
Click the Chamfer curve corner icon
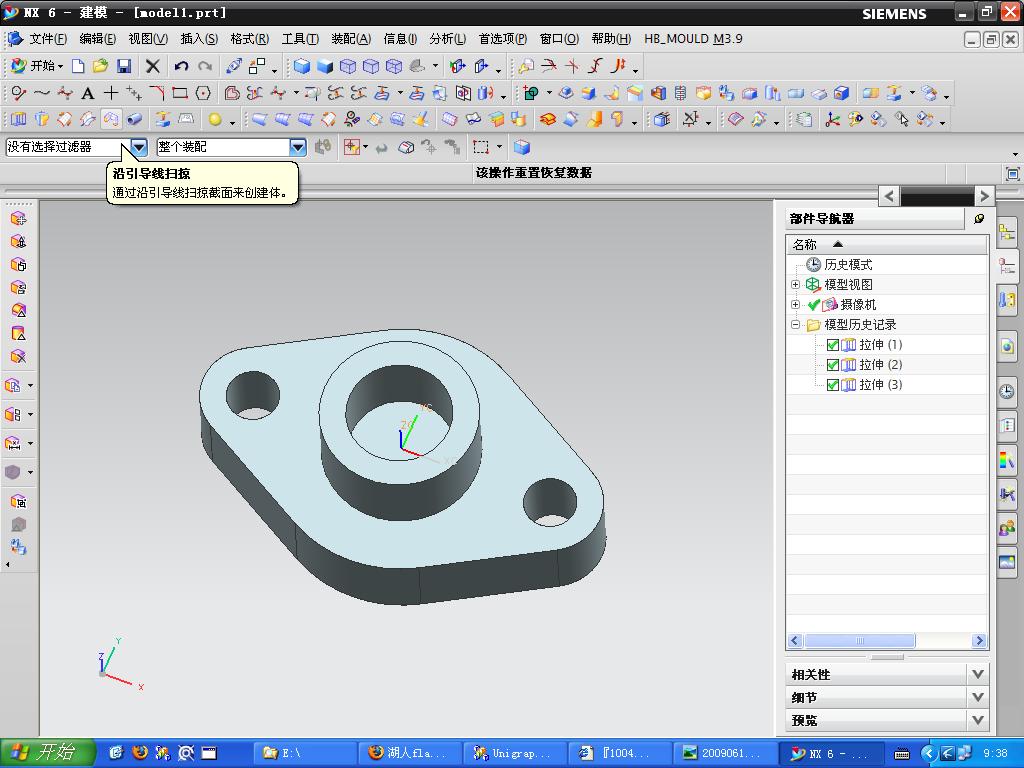157,93
